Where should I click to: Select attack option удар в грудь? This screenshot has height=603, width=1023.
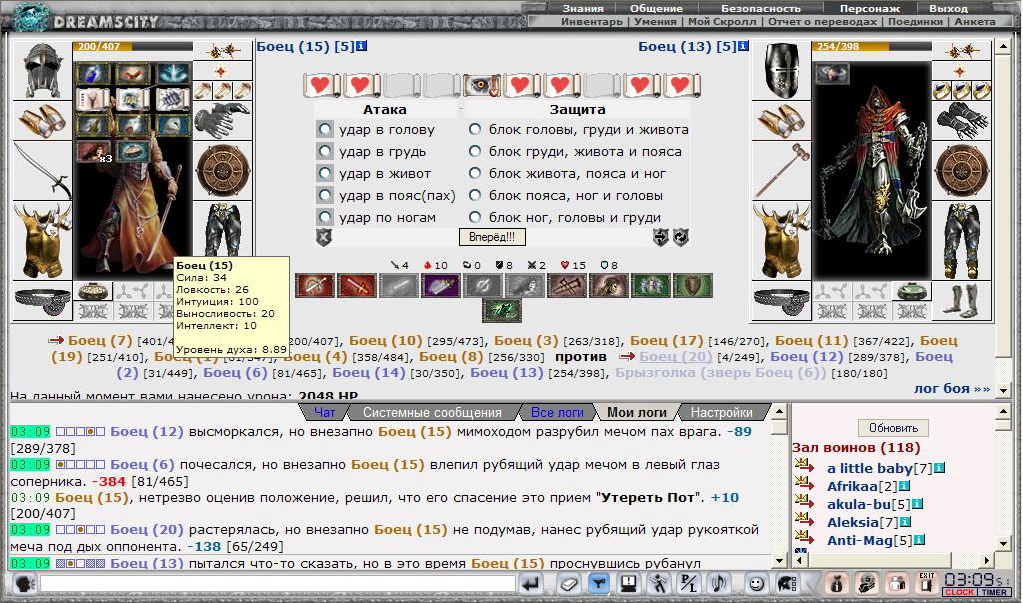click(324, 151)
